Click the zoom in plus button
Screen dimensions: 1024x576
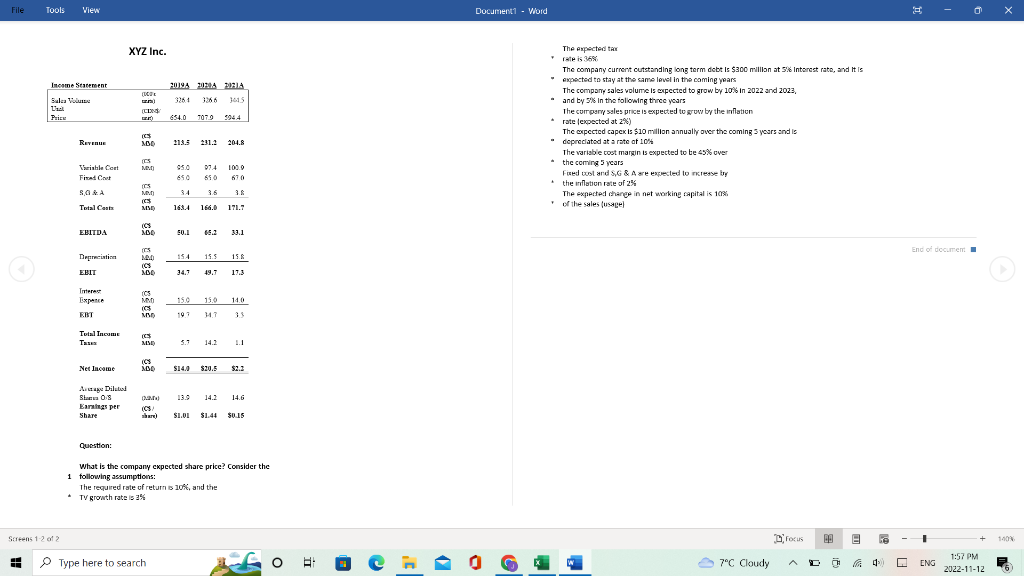pyautogui.click(x=983, y=539)
